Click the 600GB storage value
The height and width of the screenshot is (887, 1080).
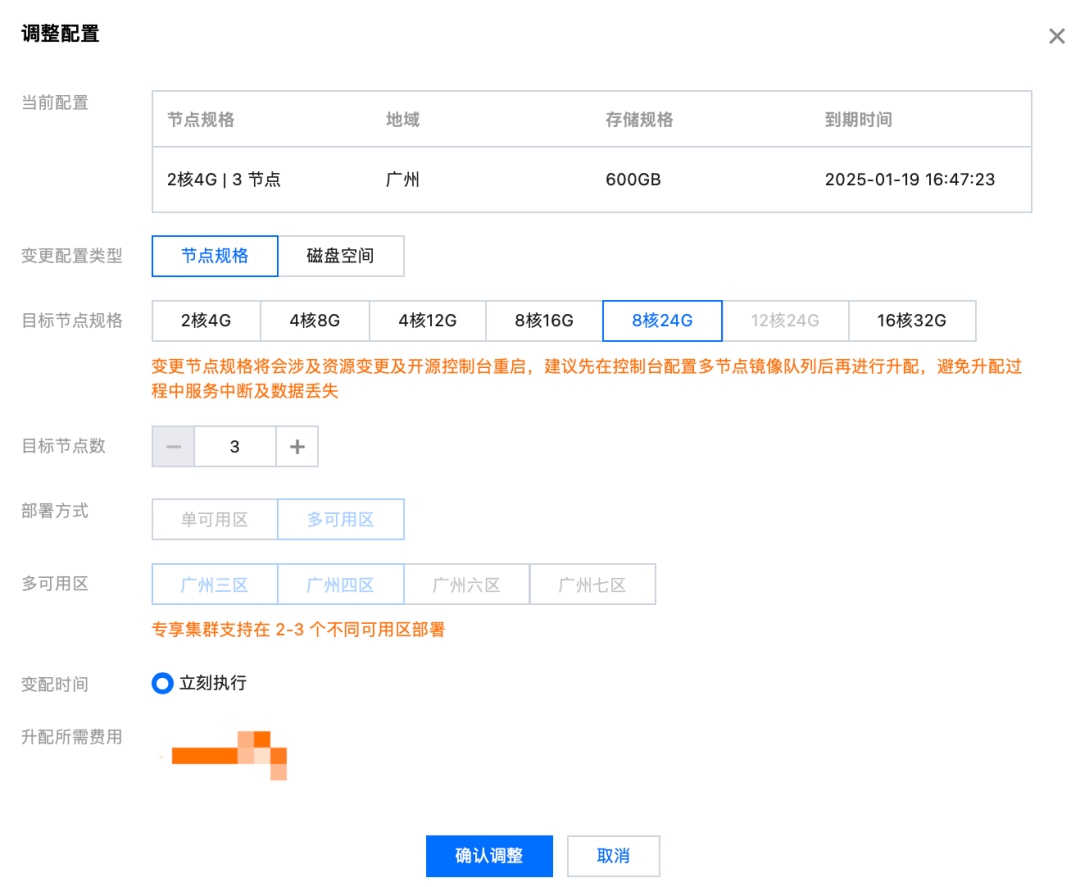(633, 180)
